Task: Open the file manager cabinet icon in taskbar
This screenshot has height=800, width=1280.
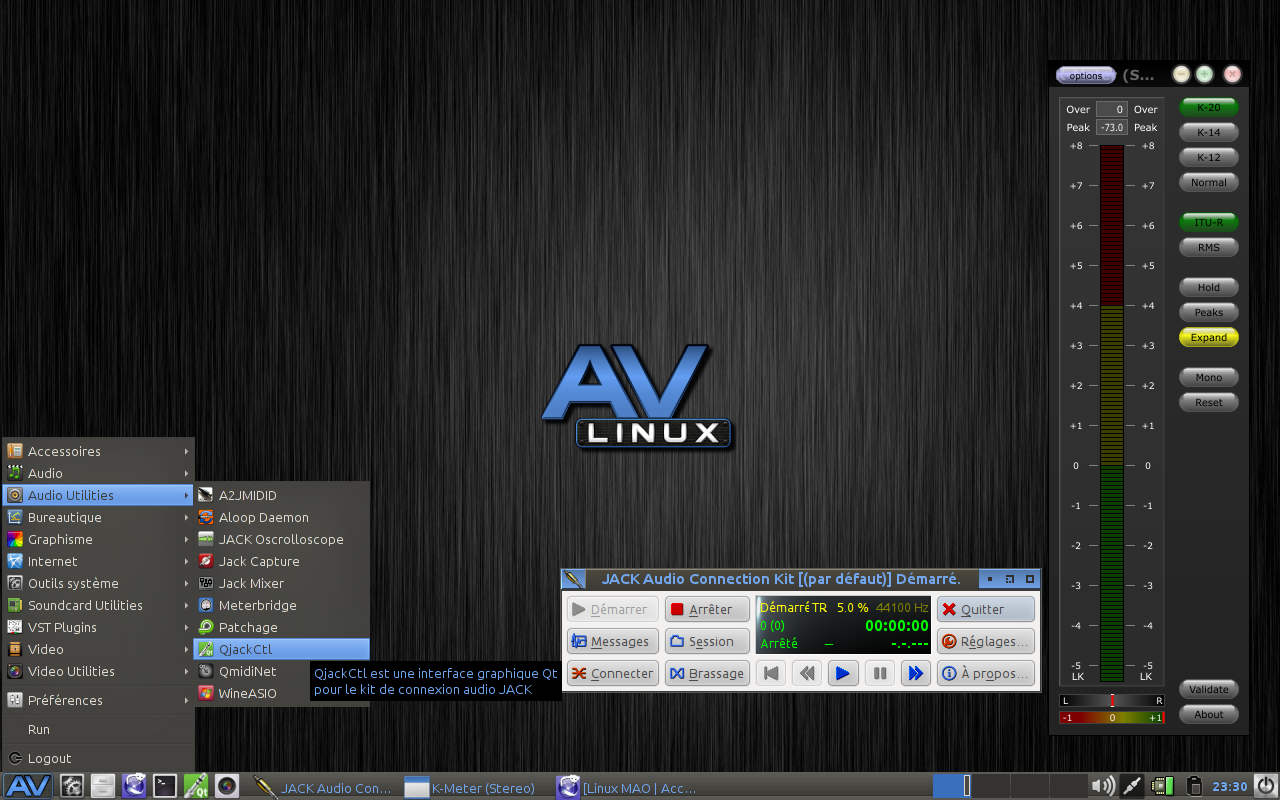Action: pyautogui.click(x=103, y=786)
